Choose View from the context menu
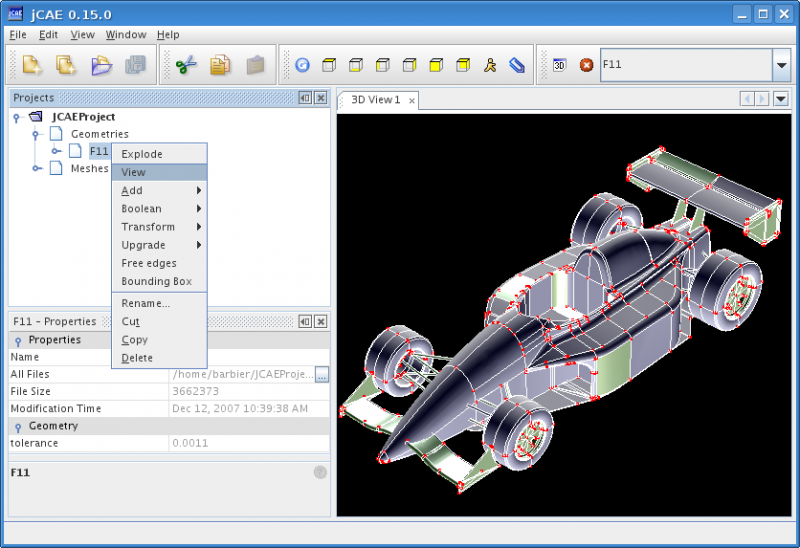This screenshot has width=800, height=548. (x=133, y=172)
